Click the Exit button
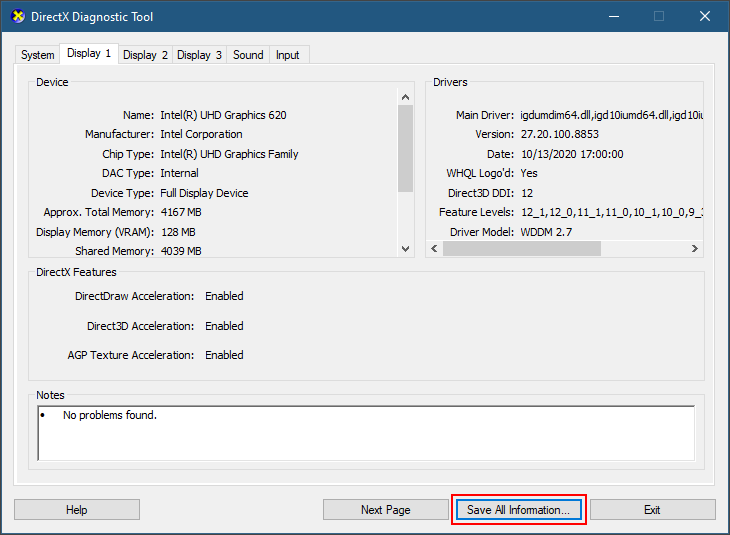 pos(652,510)
